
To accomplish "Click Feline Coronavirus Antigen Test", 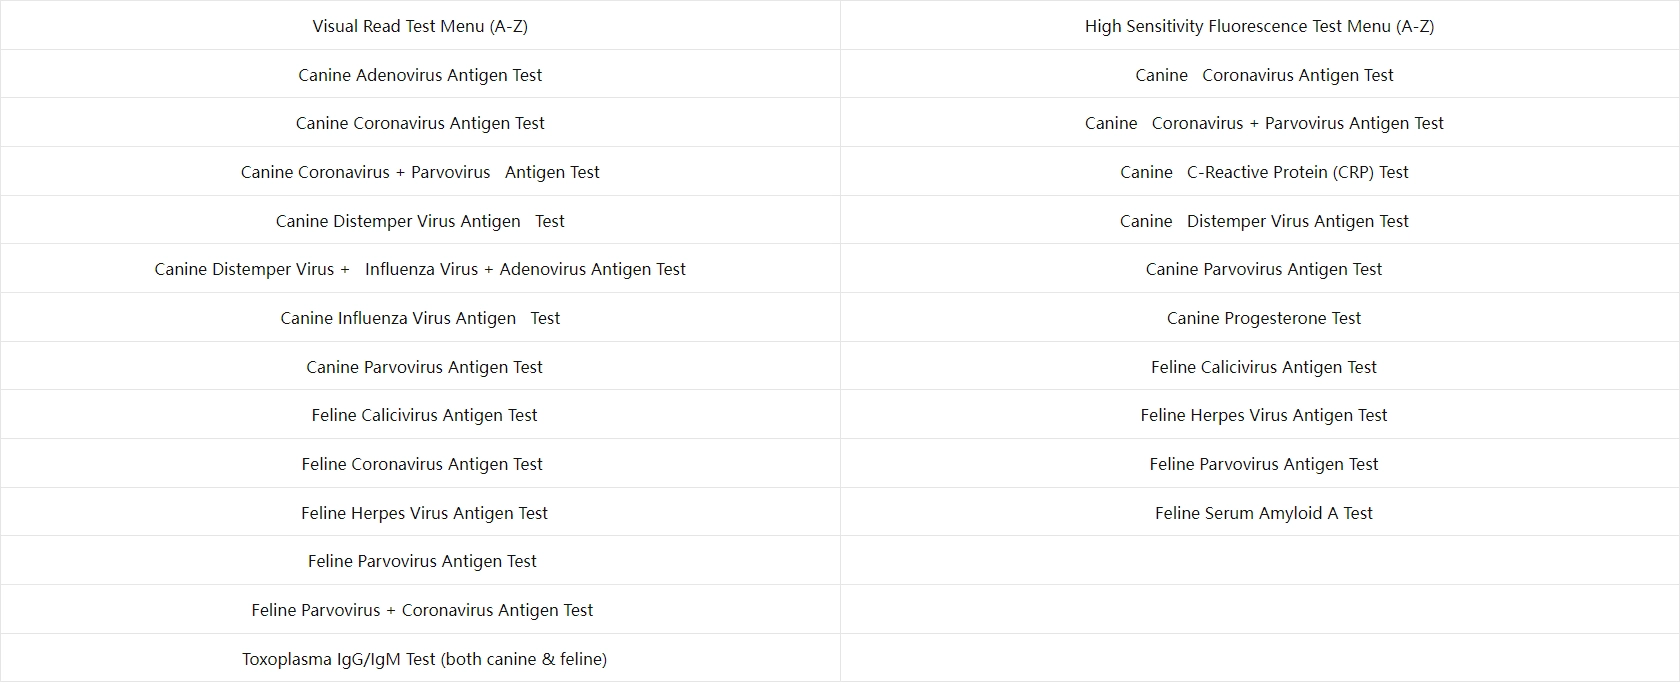I will [x=422, y=464].
